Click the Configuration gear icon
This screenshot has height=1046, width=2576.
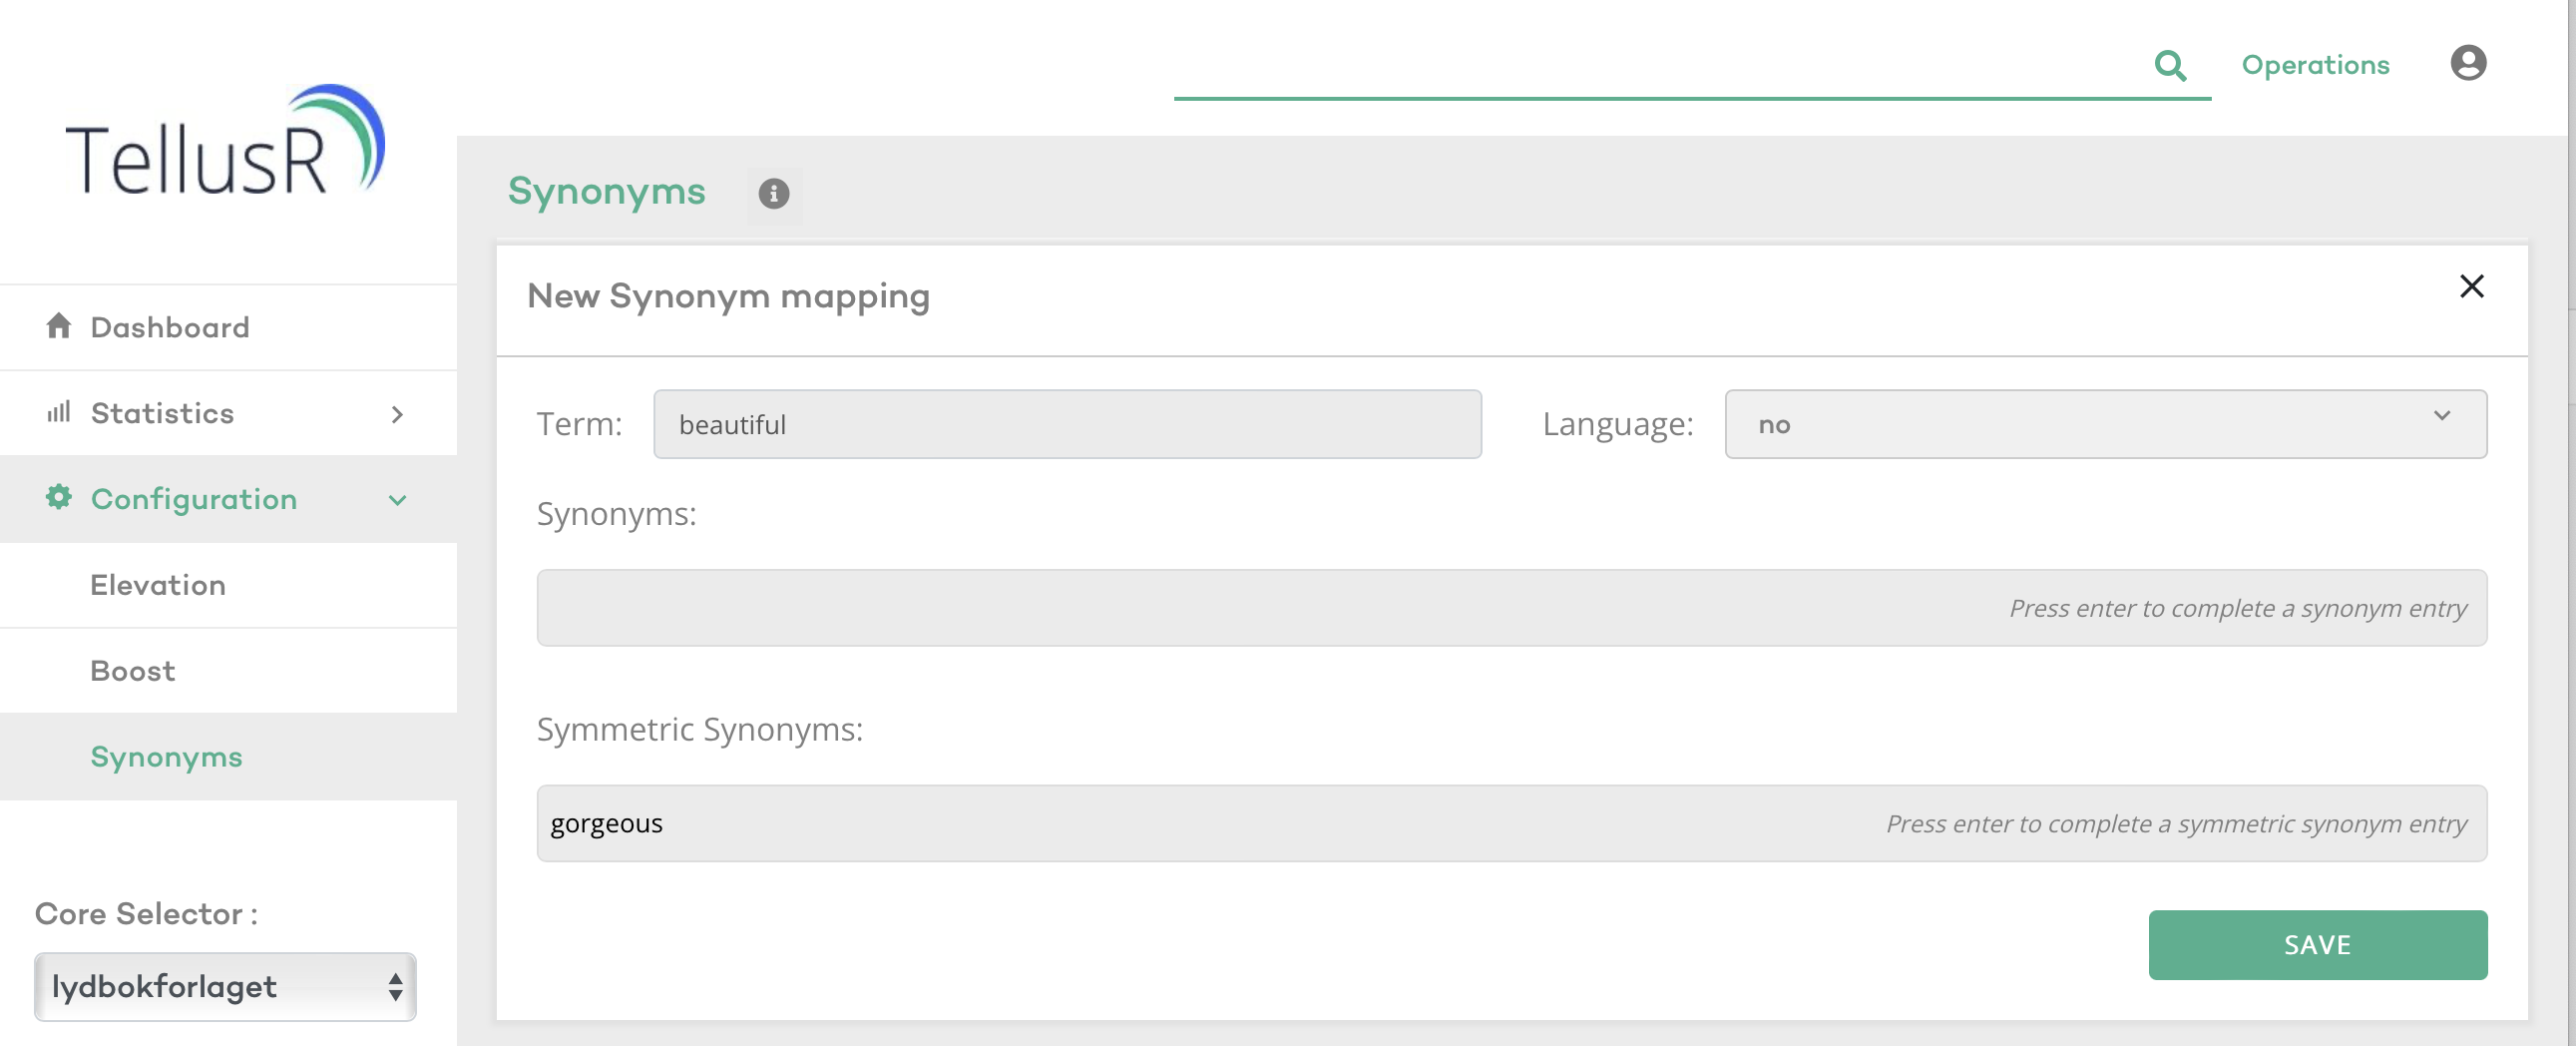point(57,498)
